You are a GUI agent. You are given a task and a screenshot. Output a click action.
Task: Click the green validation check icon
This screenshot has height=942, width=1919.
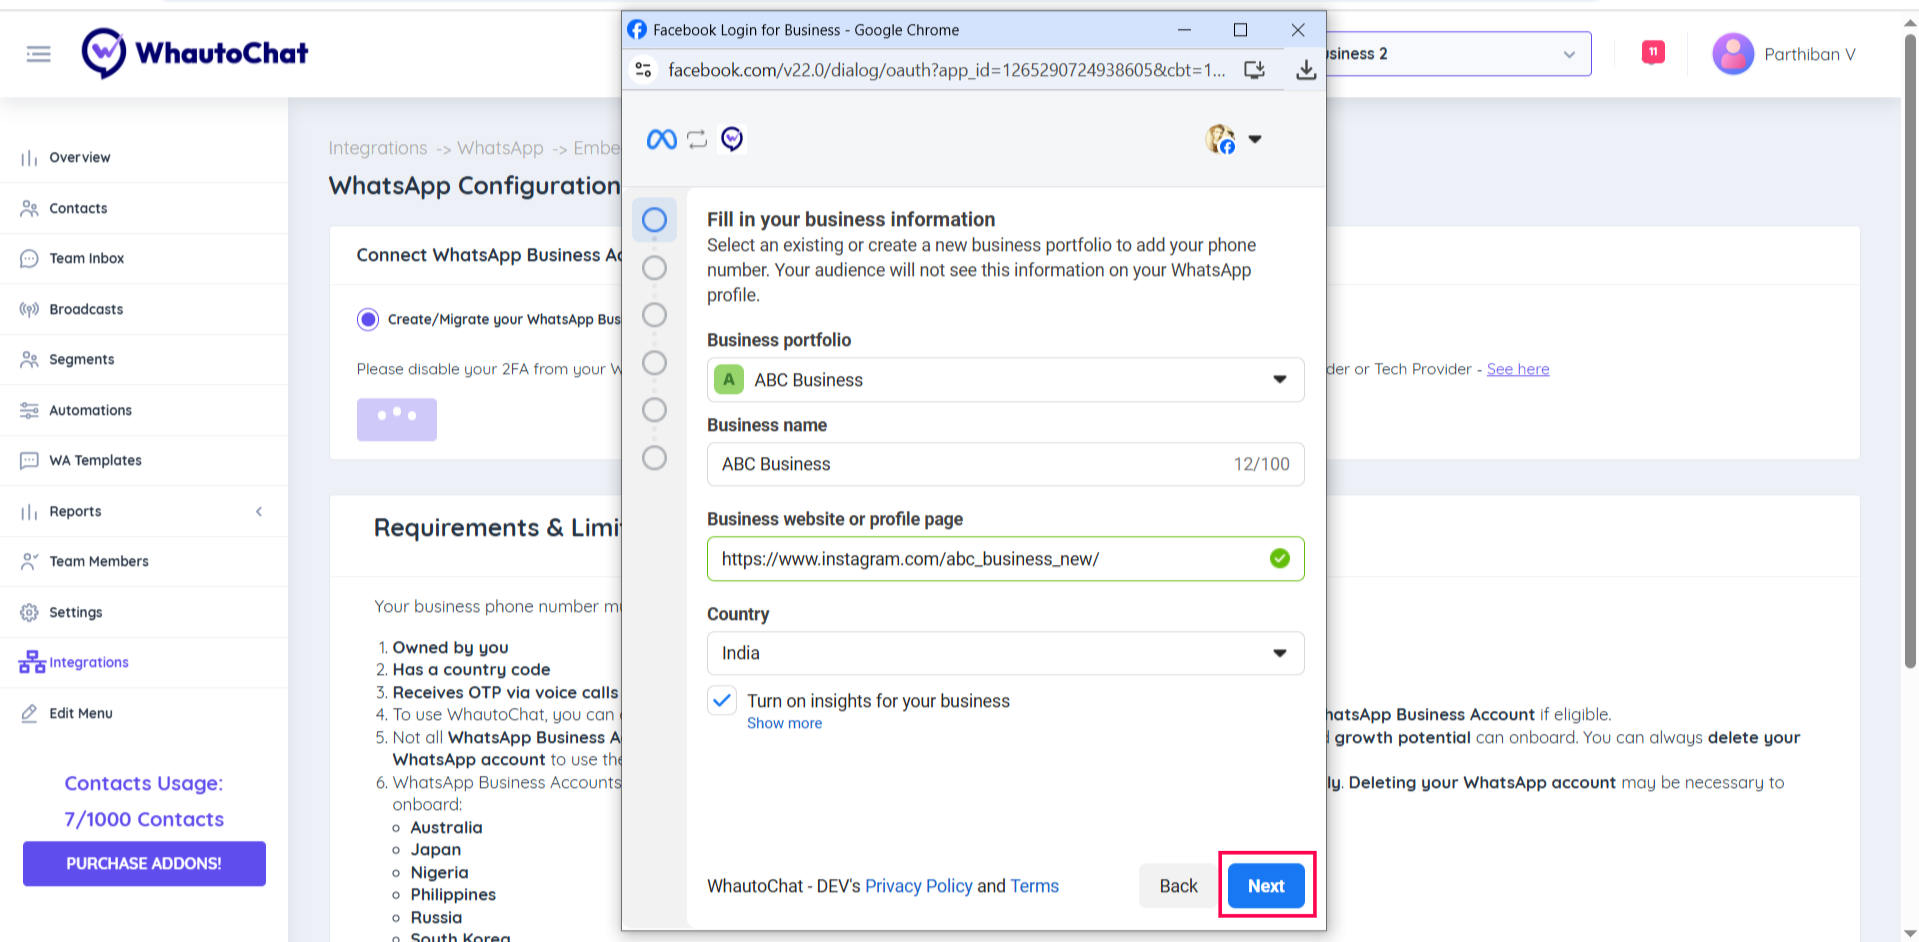[1279, 559]
